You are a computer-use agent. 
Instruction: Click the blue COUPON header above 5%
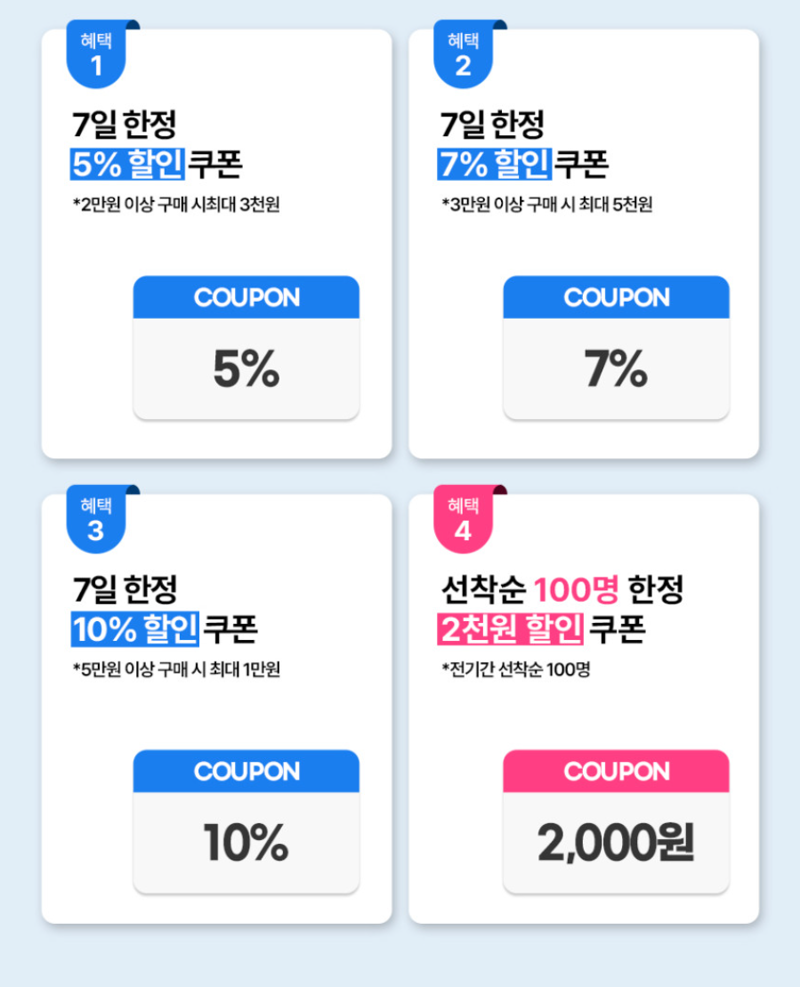(x=246, y=297)
